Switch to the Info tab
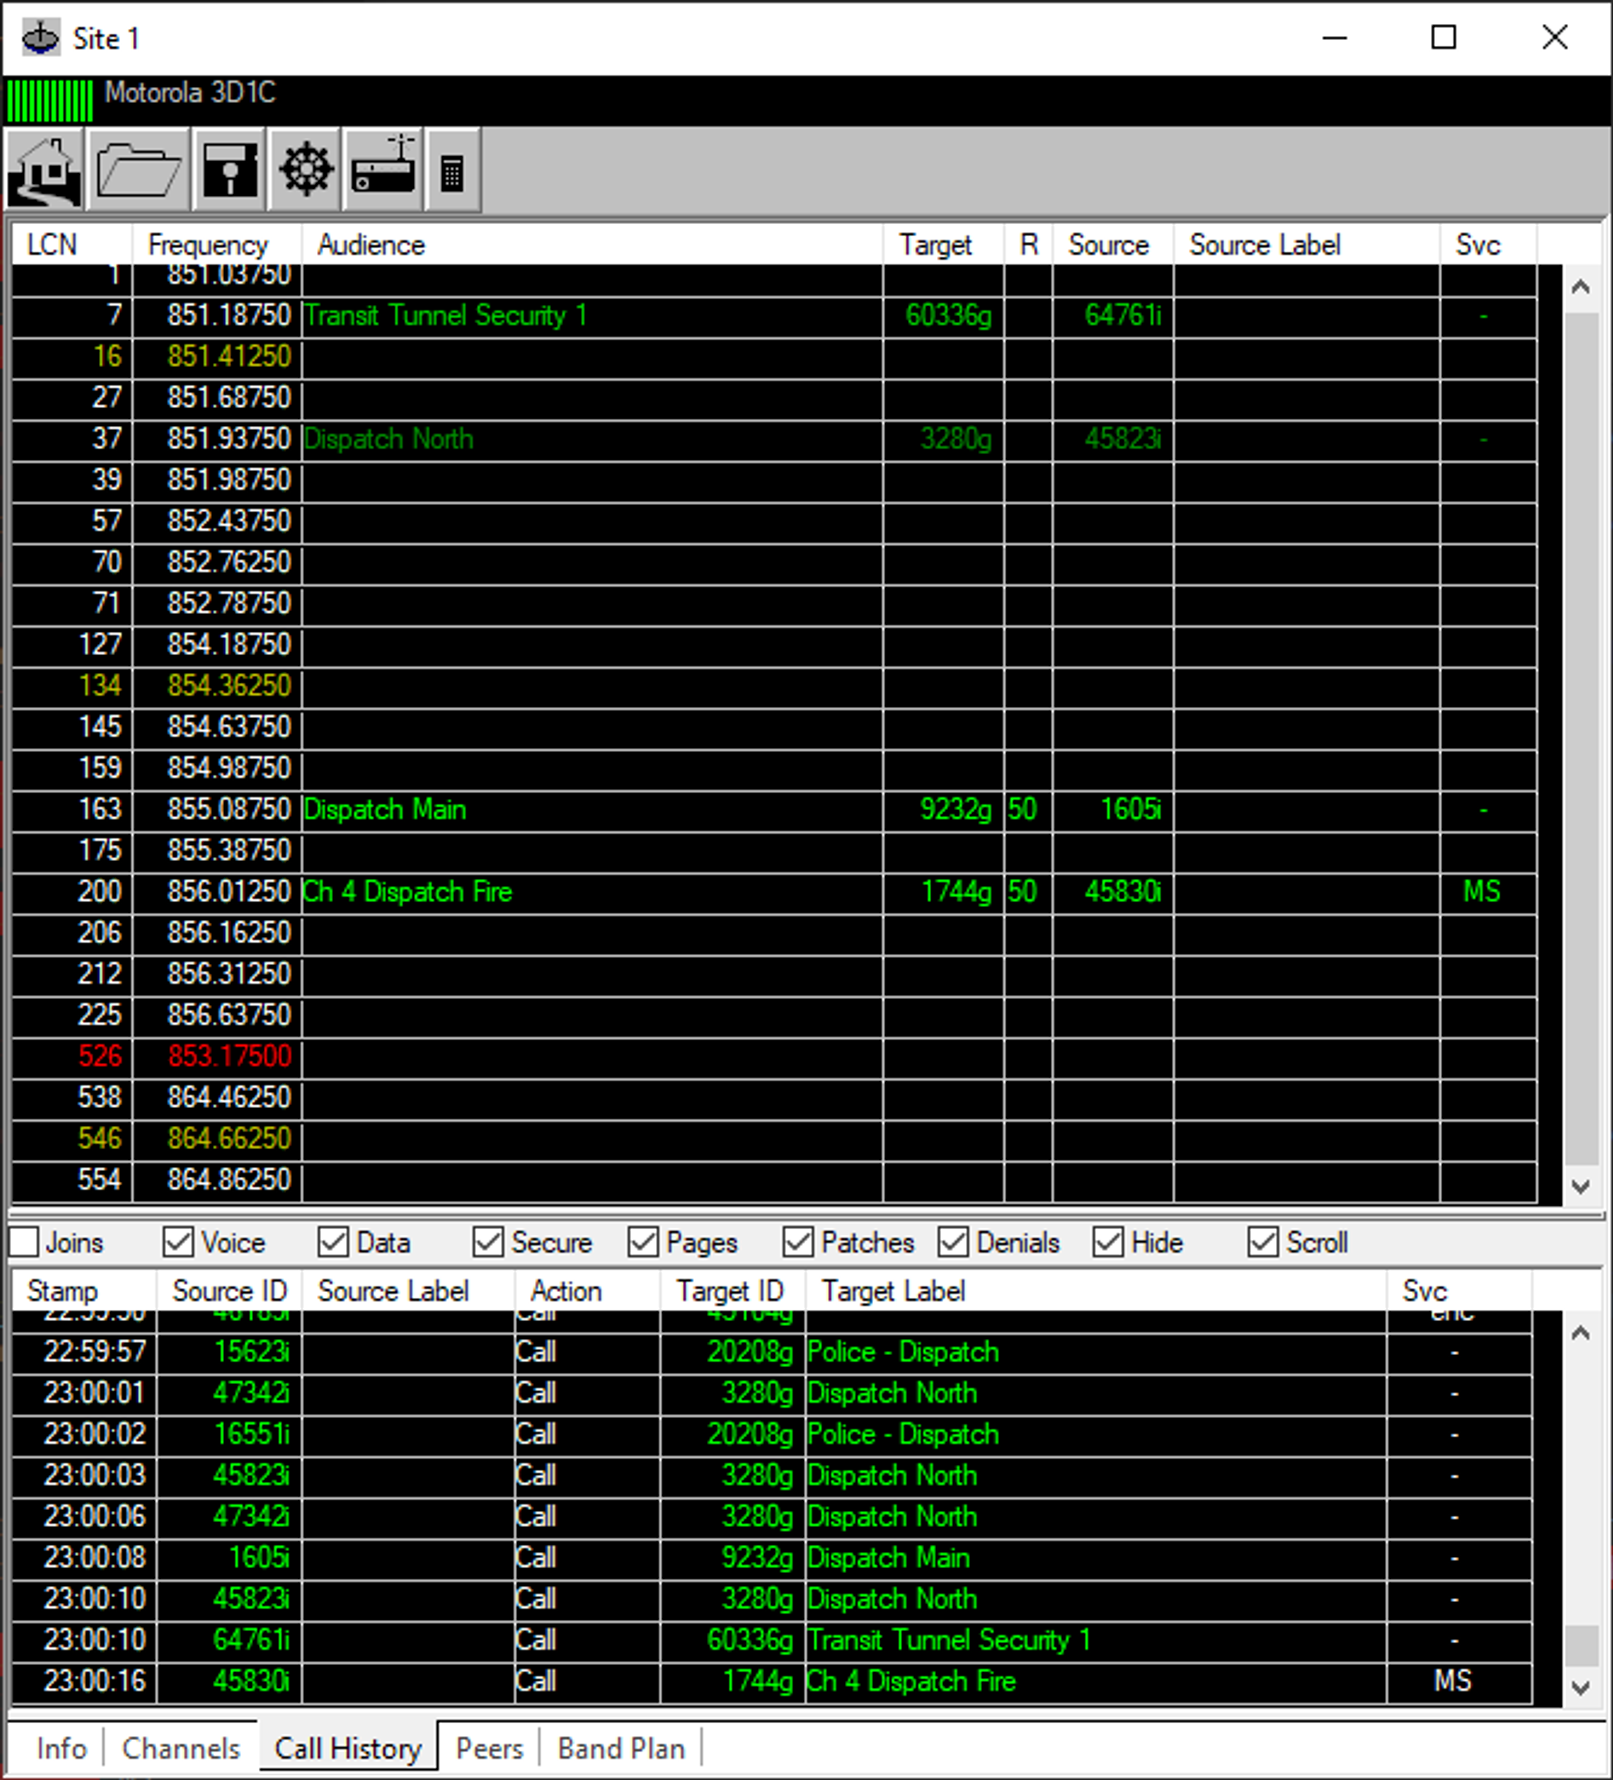This screenshot has height=1780, width=1613. pos(61,1748)
